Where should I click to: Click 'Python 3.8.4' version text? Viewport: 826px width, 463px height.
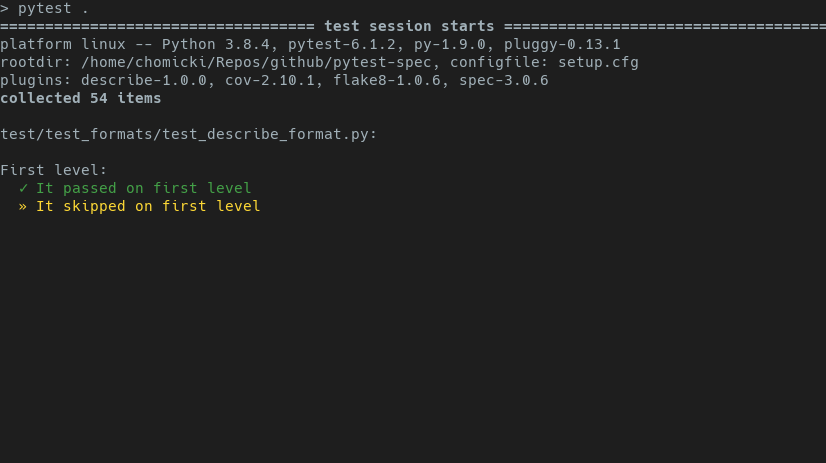pos(215,44)
